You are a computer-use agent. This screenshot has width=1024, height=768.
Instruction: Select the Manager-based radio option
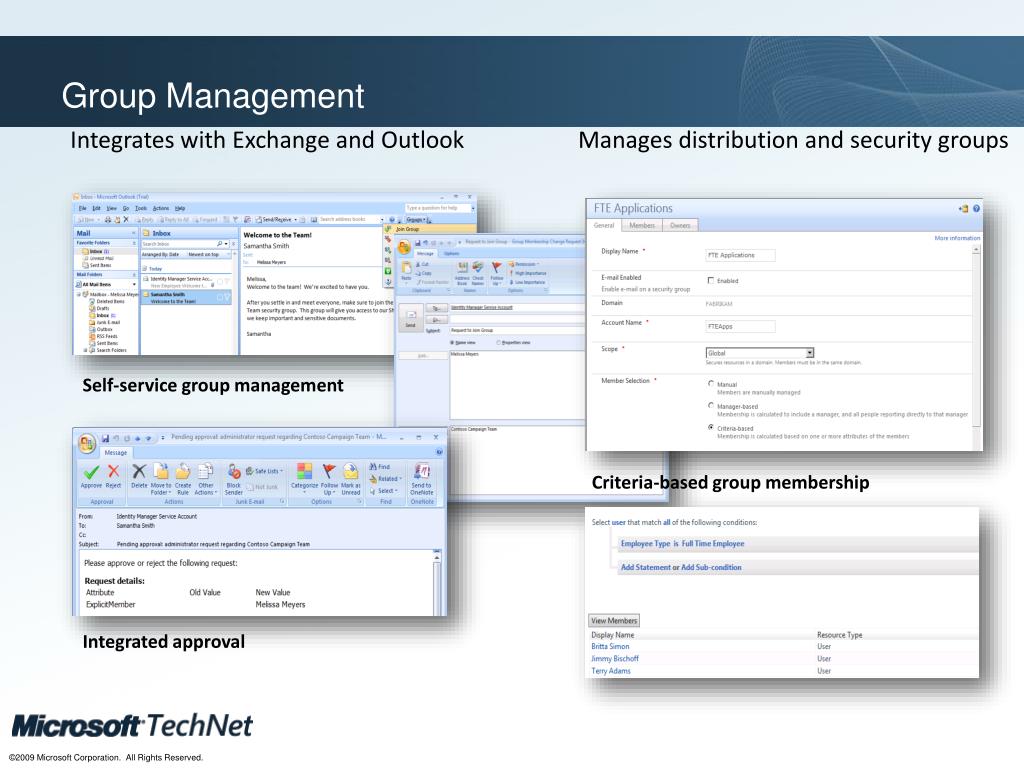tap(711, 406)
